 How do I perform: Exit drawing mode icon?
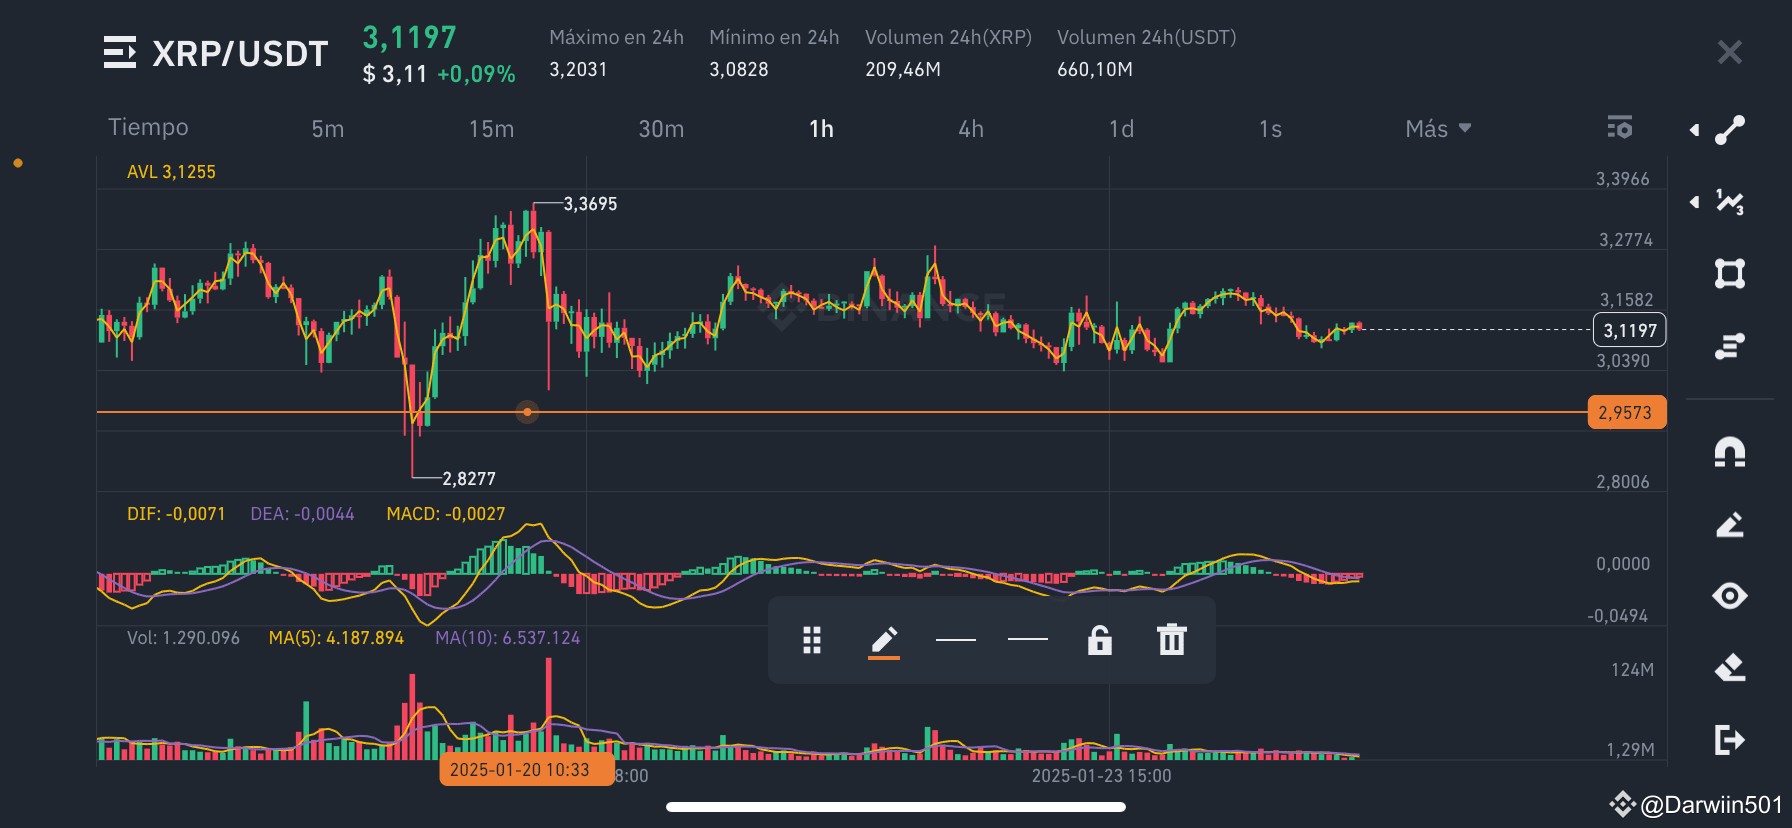coord(1730,740)
